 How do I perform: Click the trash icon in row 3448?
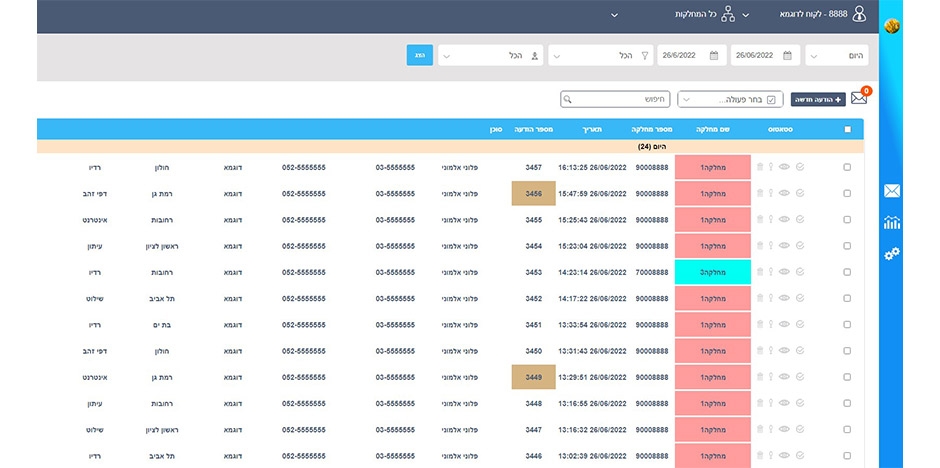(760, 403)
